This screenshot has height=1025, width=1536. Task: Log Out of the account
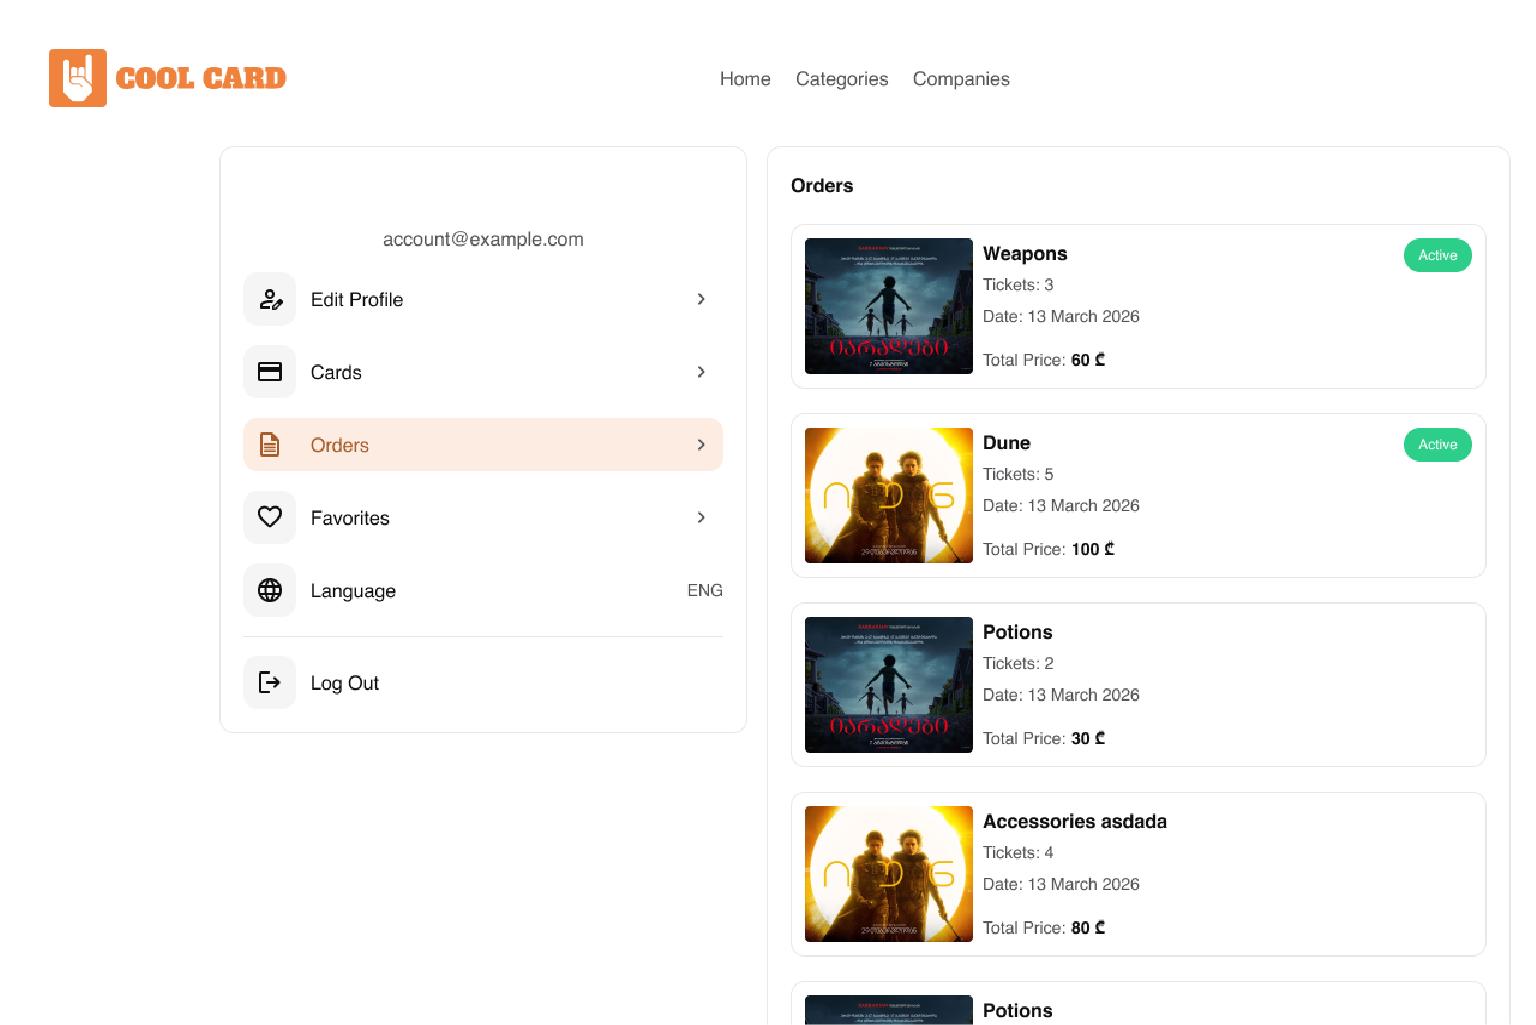click(483, 682)
